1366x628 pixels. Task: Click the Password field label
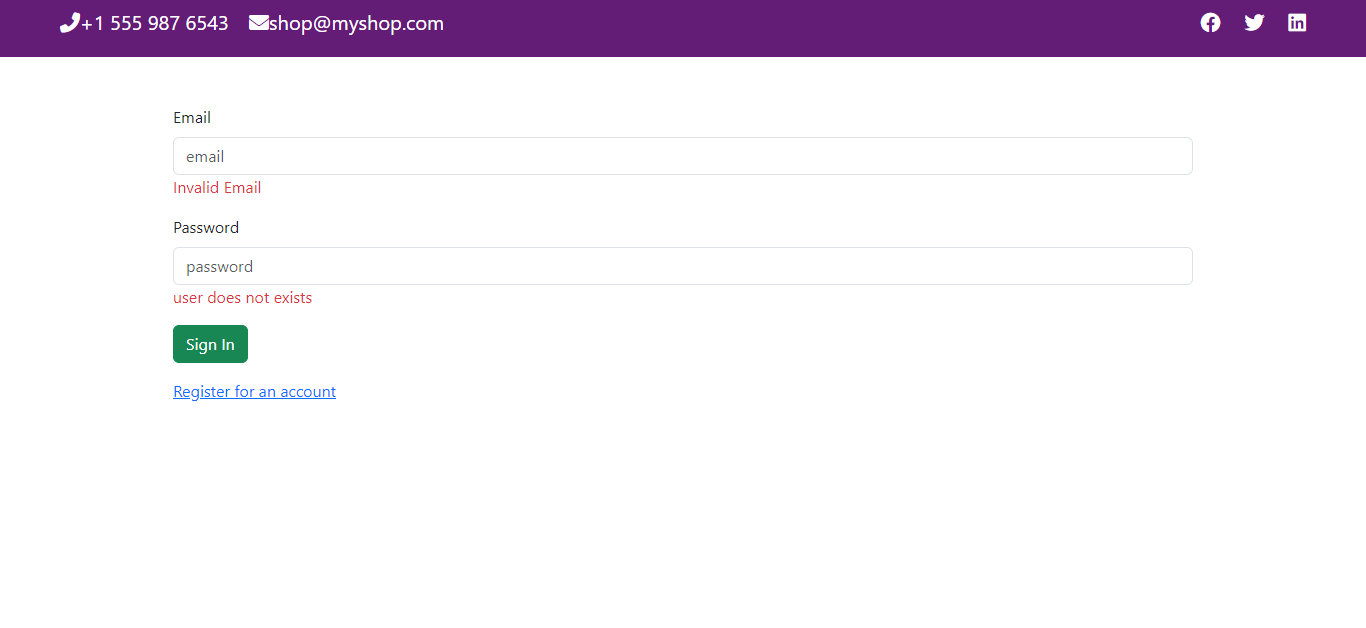pos(206,227)
